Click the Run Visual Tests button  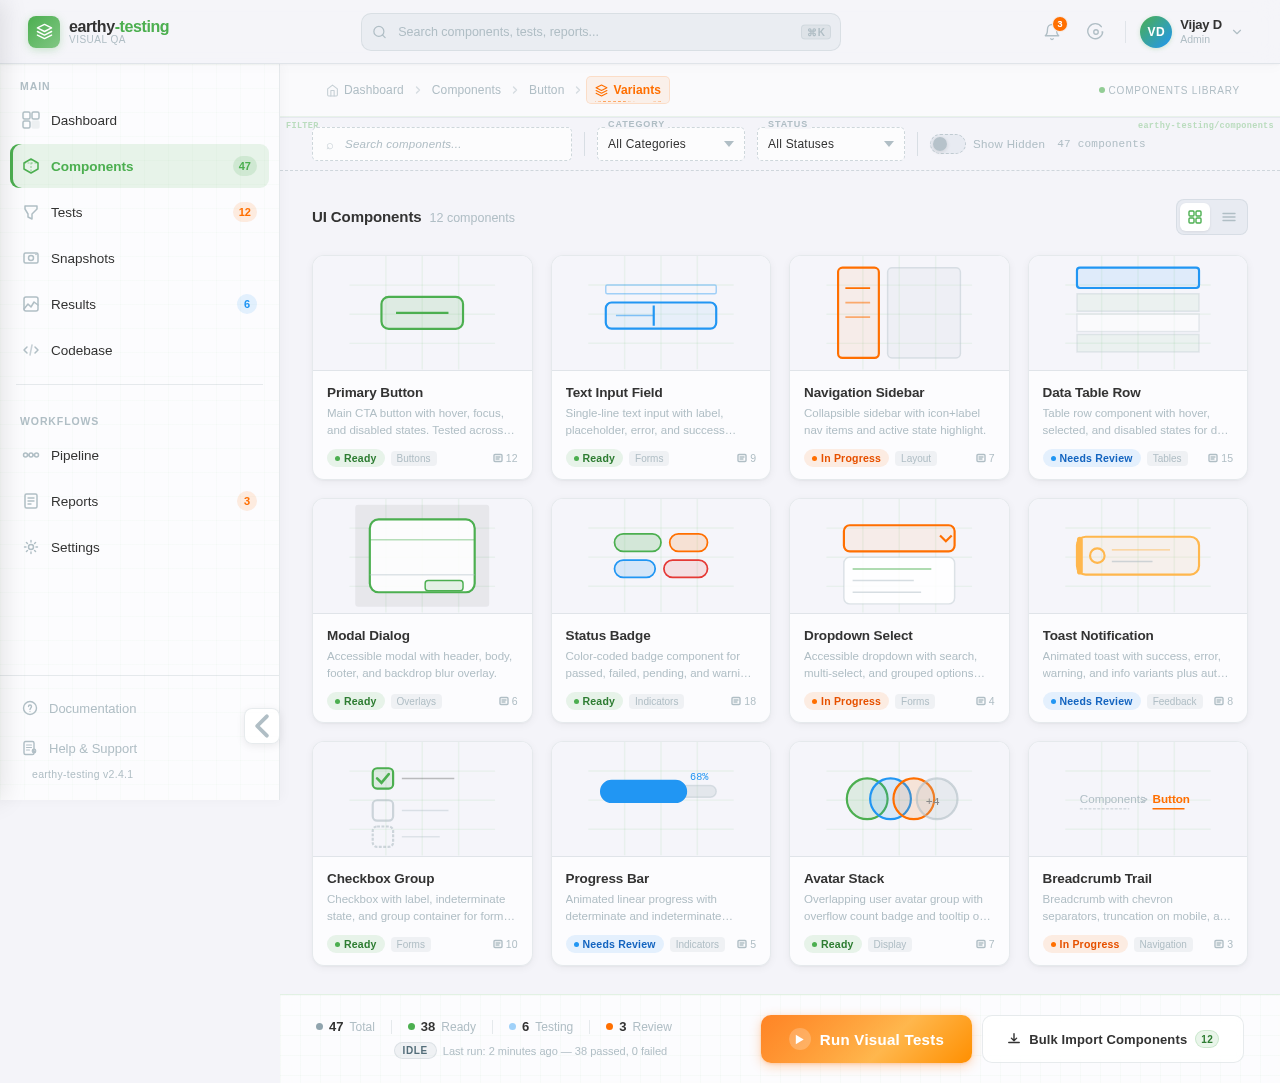point(866,1039)
